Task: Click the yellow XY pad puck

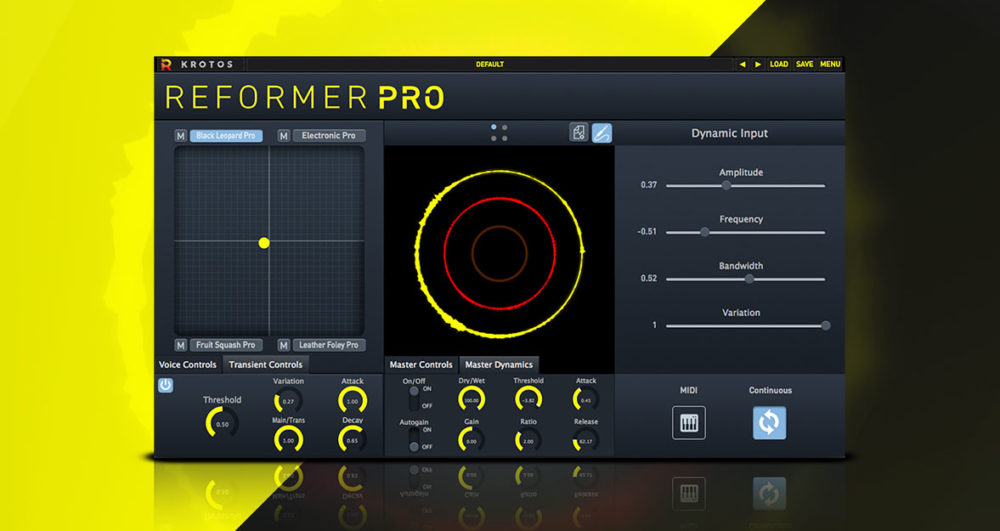Action: pos(264,243)
